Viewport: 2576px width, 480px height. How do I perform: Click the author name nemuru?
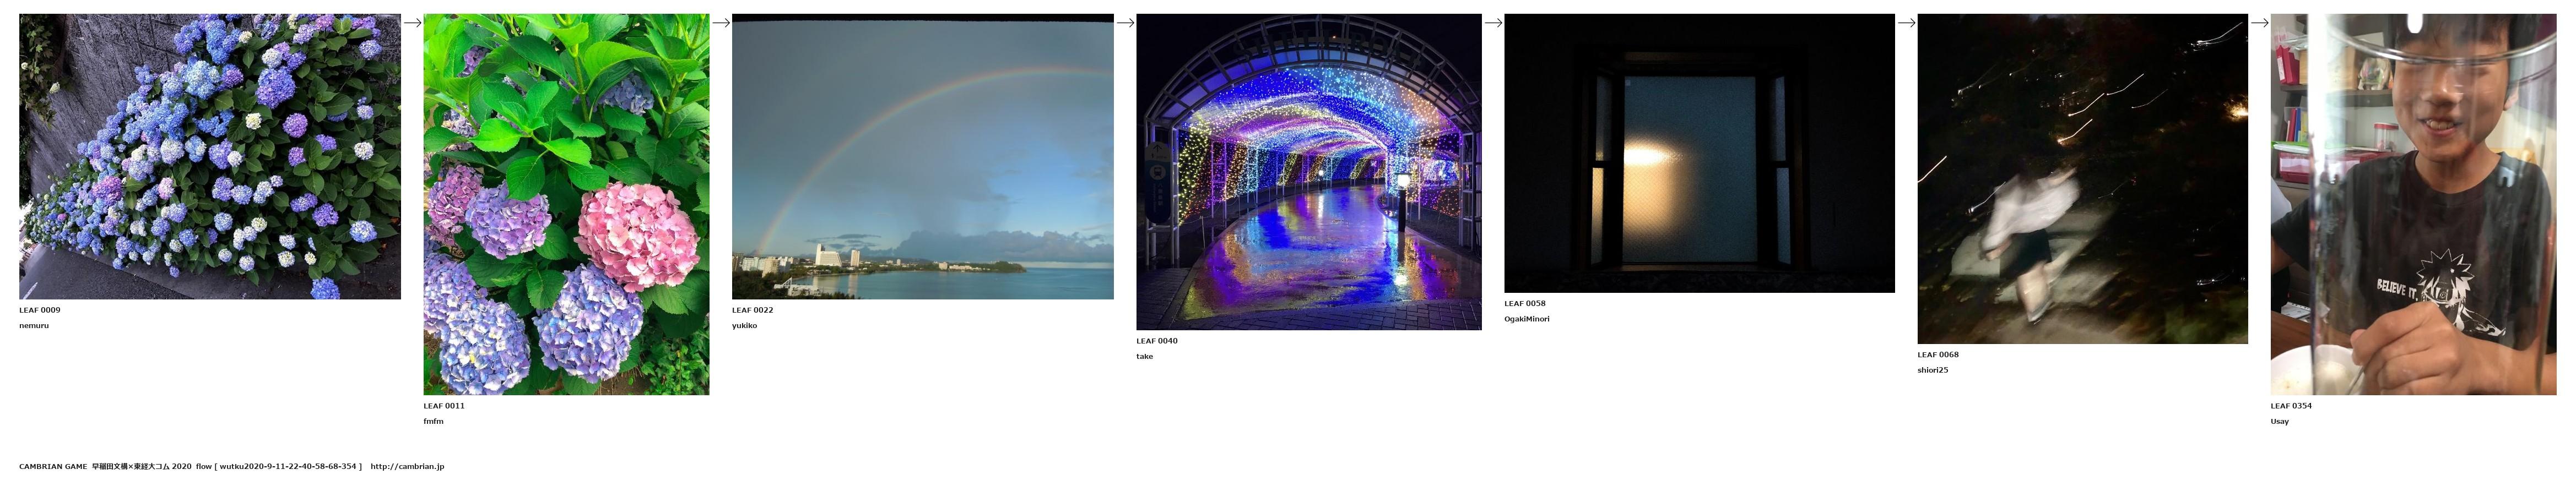(34, 326)
